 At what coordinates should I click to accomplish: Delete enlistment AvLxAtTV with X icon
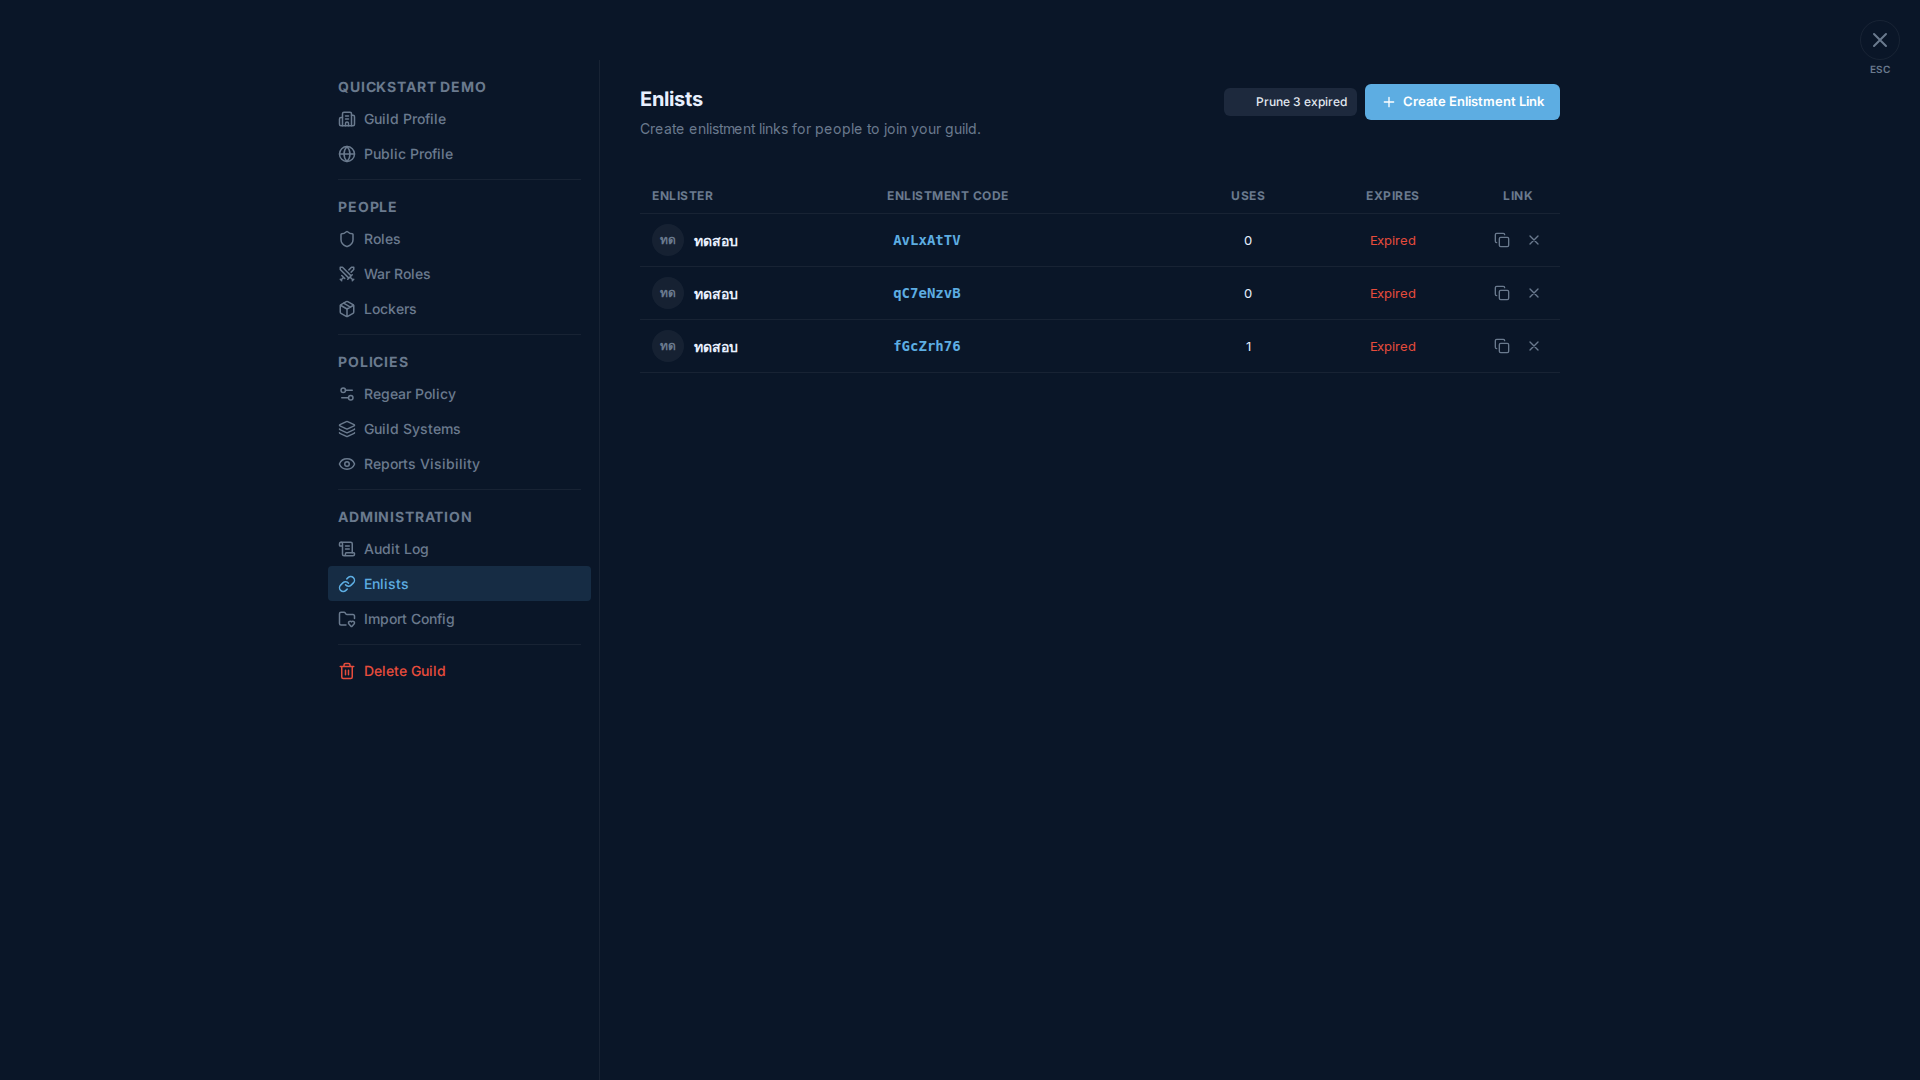[1533, 240]
